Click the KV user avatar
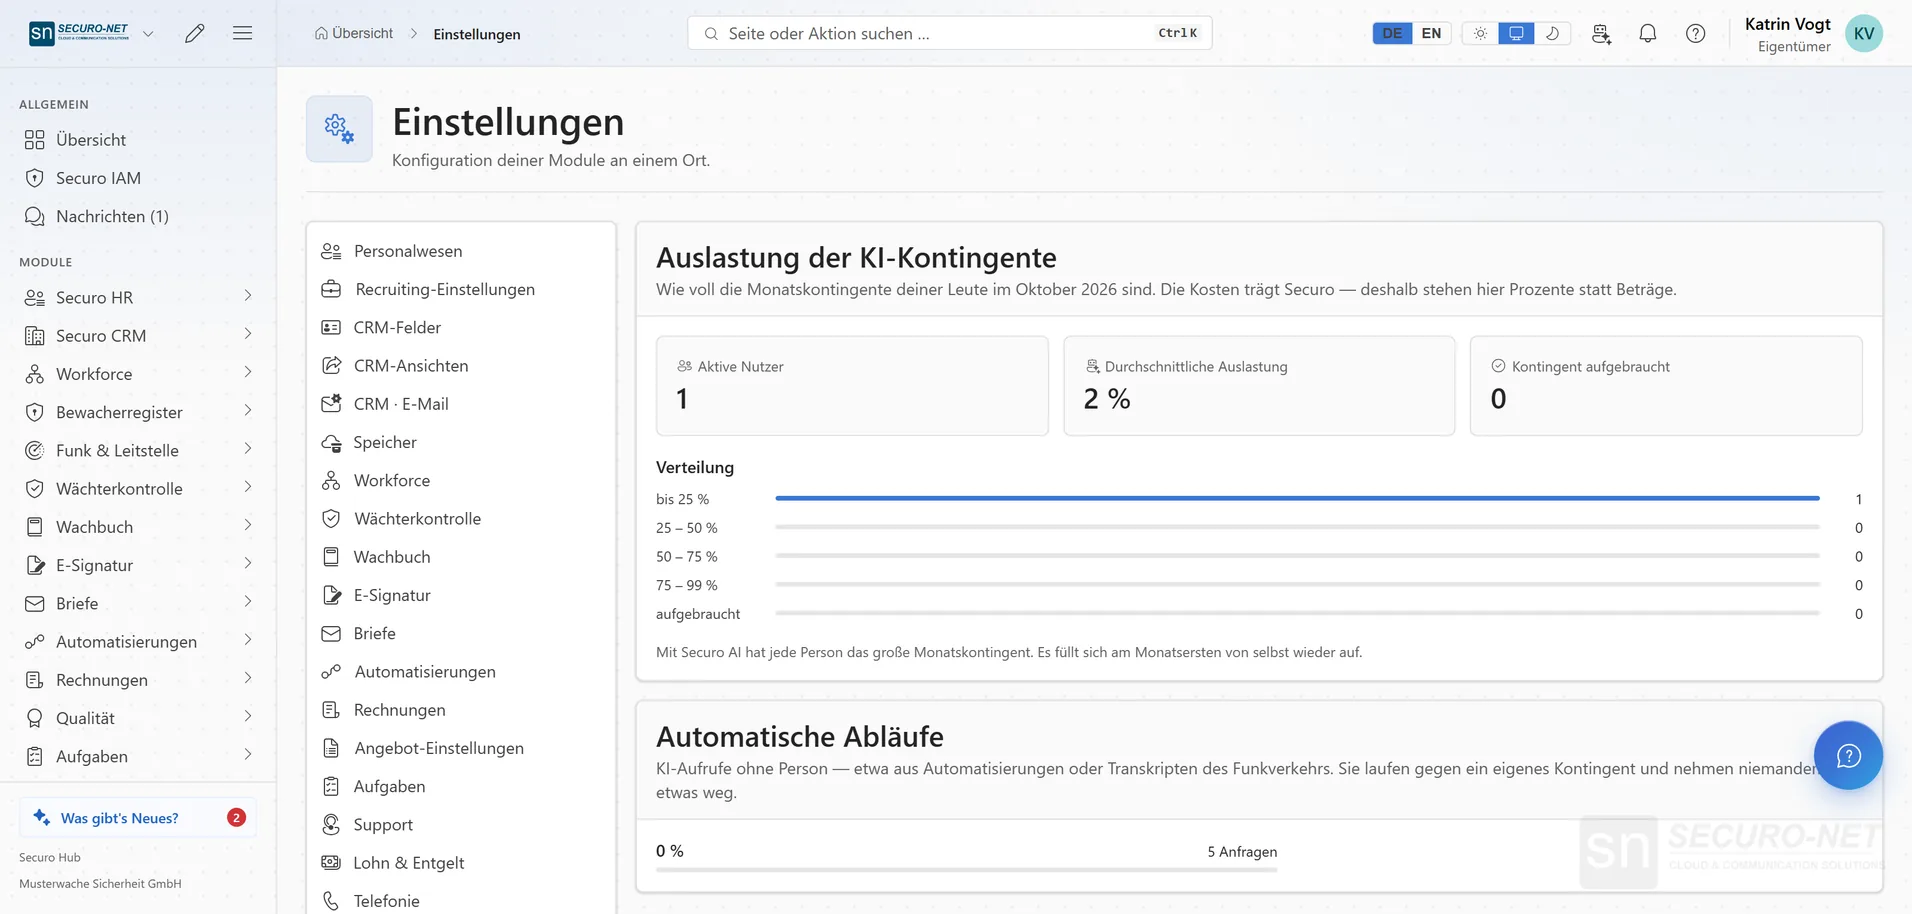 click(x=1864, y=33)
